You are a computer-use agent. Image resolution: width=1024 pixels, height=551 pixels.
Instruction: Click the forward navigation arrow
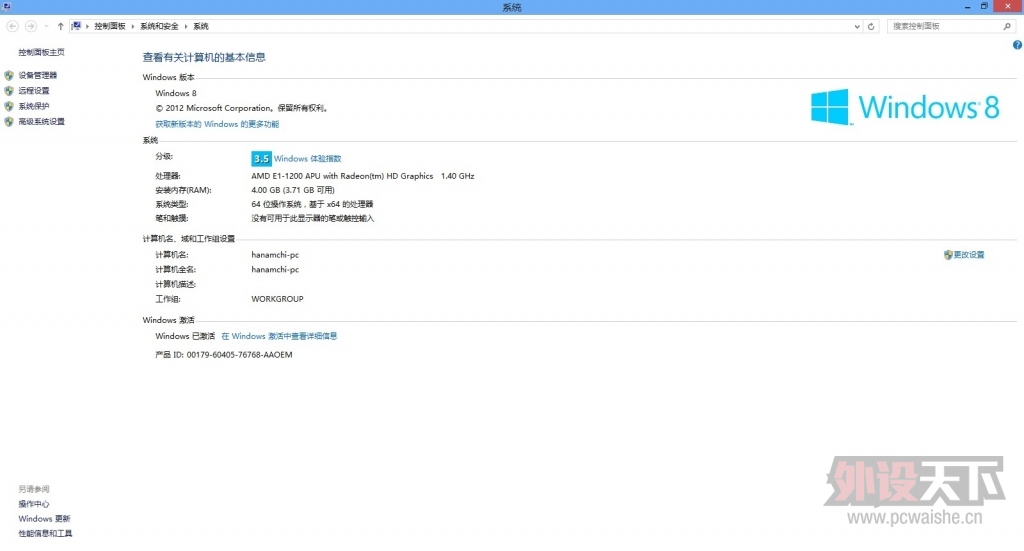(31, 26)
